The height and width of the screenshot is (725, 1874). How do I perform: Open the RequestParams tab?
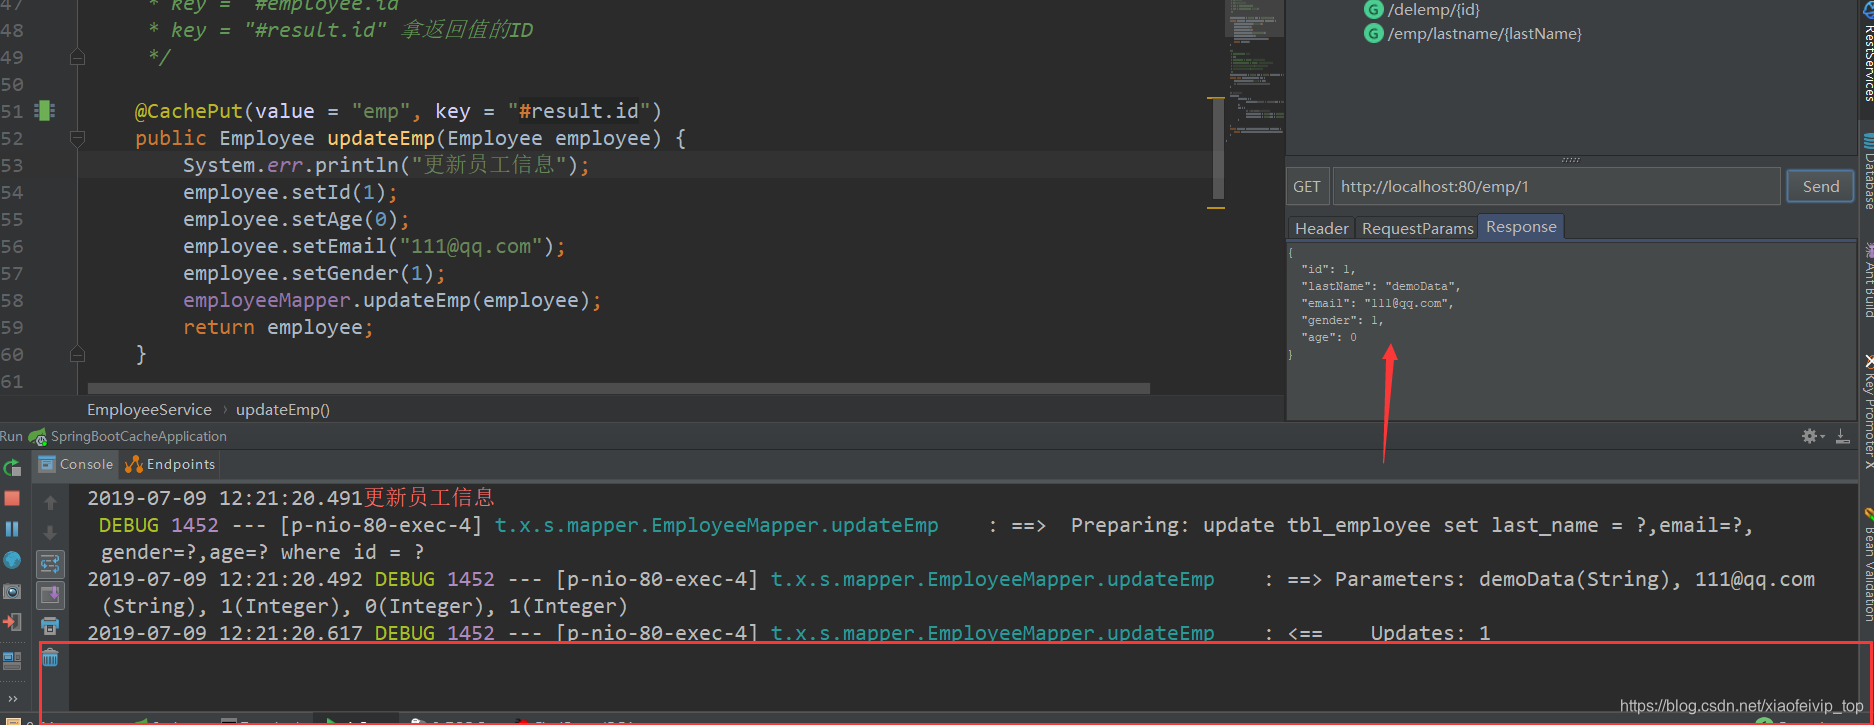tap(1417, 228)
